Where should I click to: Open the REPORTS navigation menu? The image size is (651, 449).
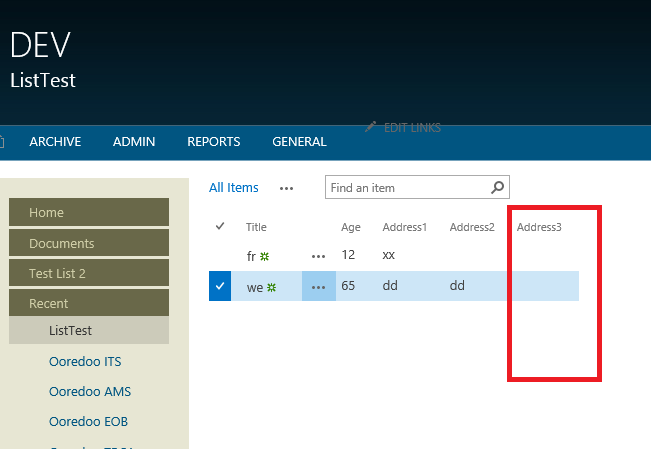214,142
